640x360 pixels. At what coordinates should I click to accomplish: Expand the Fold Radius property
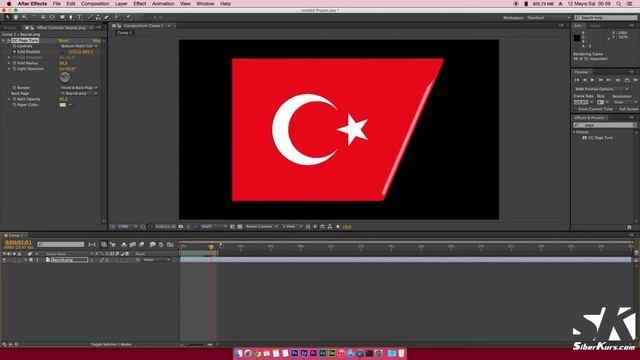tap(9, 63)
